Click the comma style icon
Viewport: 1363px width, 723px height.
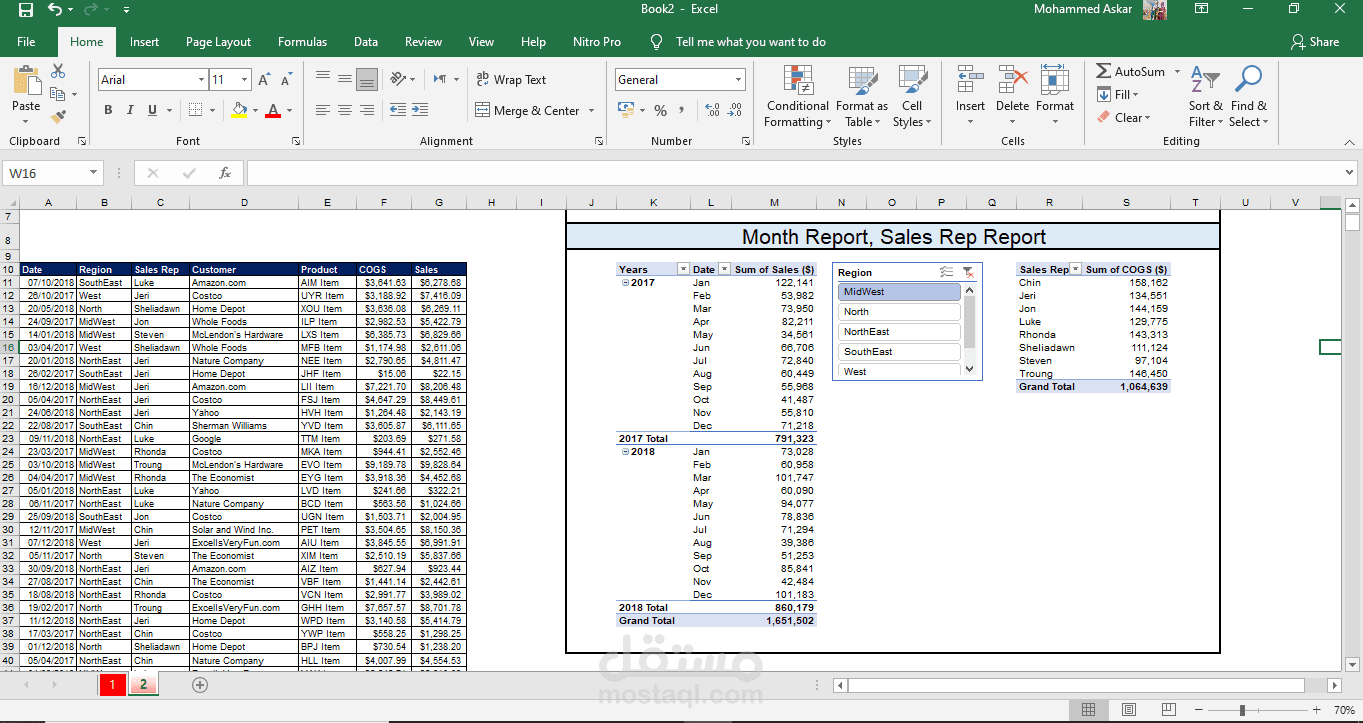coord(682,111)
